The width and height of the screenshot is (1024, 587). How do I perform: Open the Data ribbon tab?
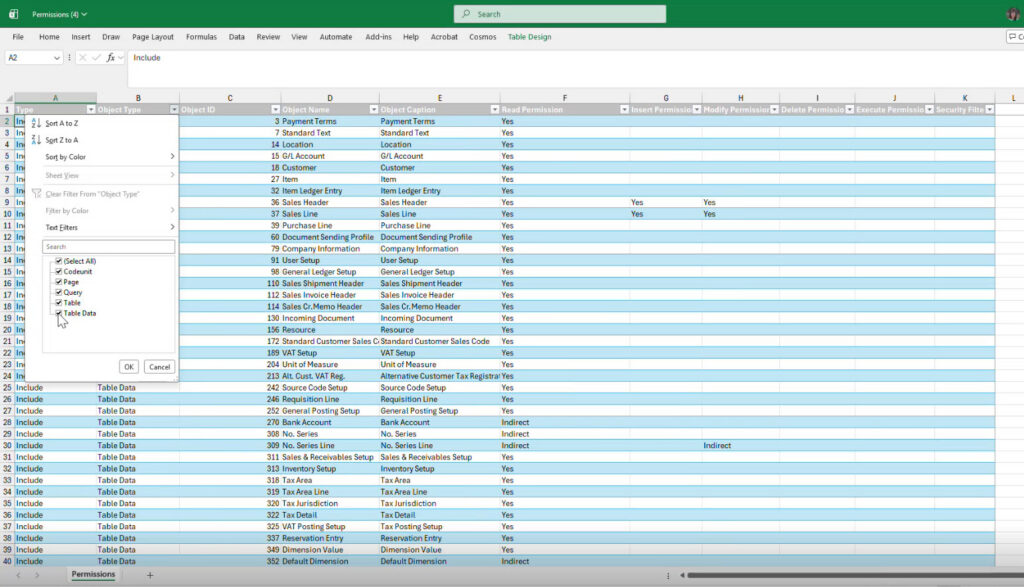[236, 37]
